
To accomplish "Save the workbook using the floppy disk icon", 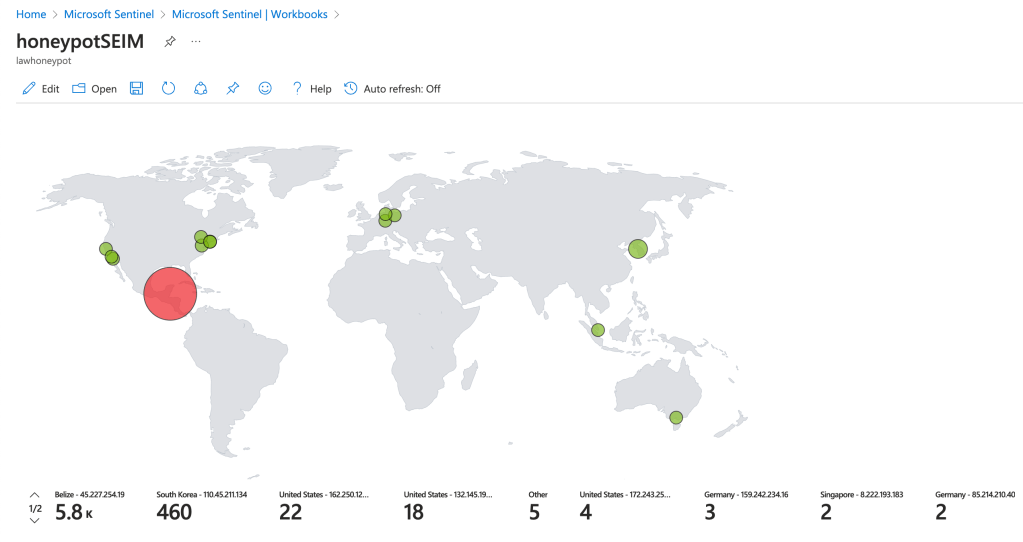I will pos(137,89).
